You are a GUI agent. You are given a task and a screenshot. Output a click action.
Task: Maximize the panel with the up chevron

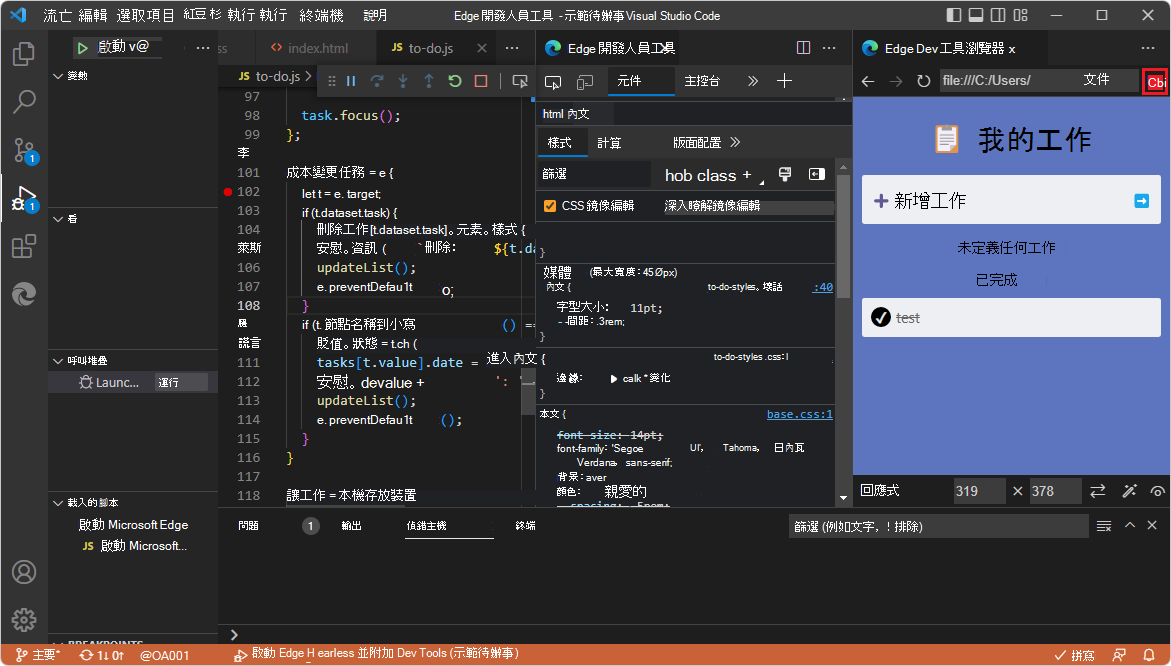pos(1130,526)
